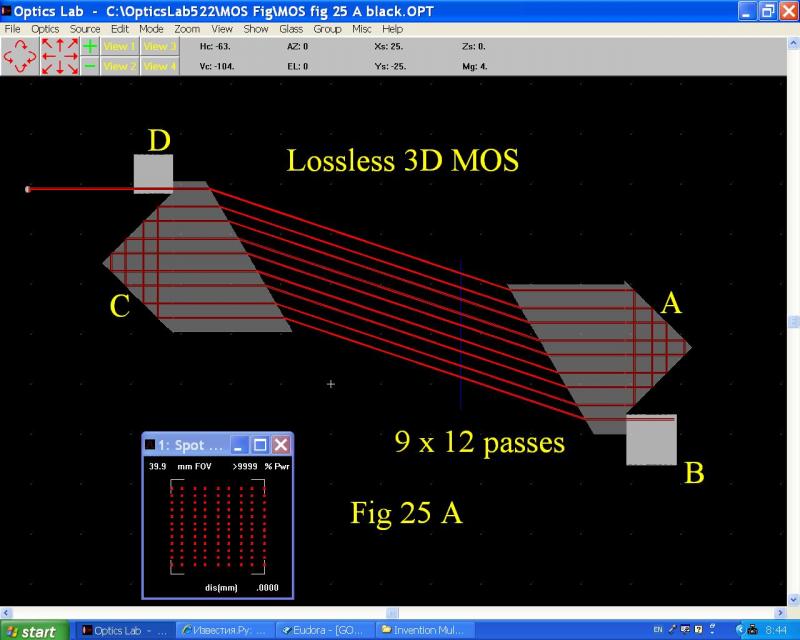
Task: Select the View 3 button
Action: [159, 46]
